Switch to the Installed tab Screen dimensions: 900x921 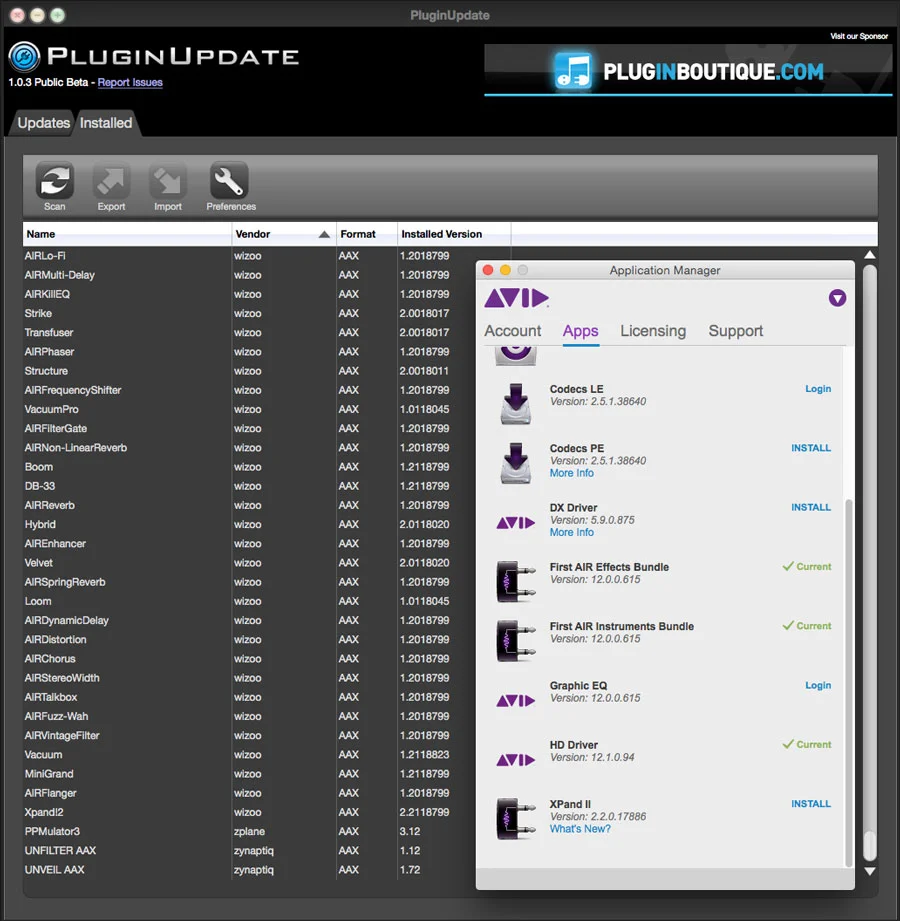[x=106, y=123]
